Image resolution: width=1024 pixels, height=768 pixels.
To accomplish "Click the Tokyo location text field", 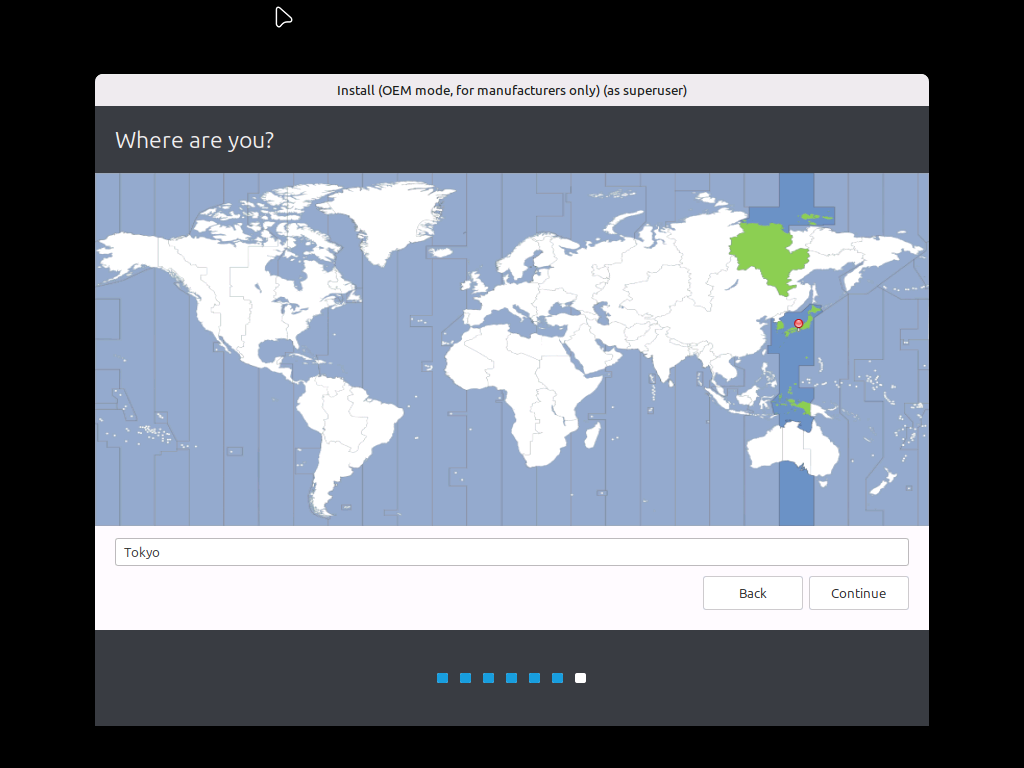I will (511, 552).
